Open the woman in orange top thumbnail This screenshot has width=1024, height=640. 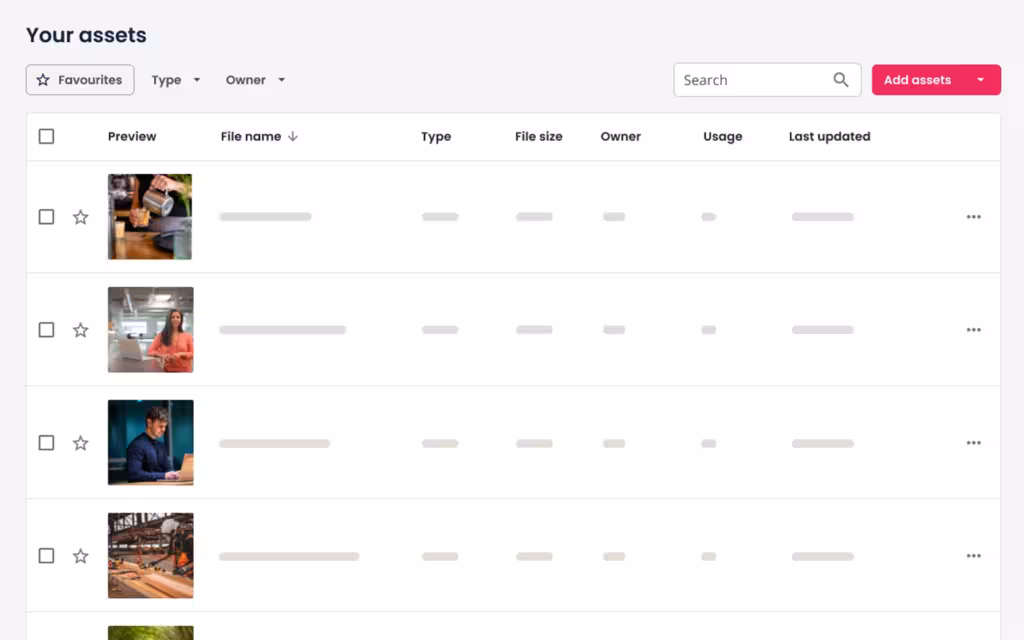click(x=150, y=330)
